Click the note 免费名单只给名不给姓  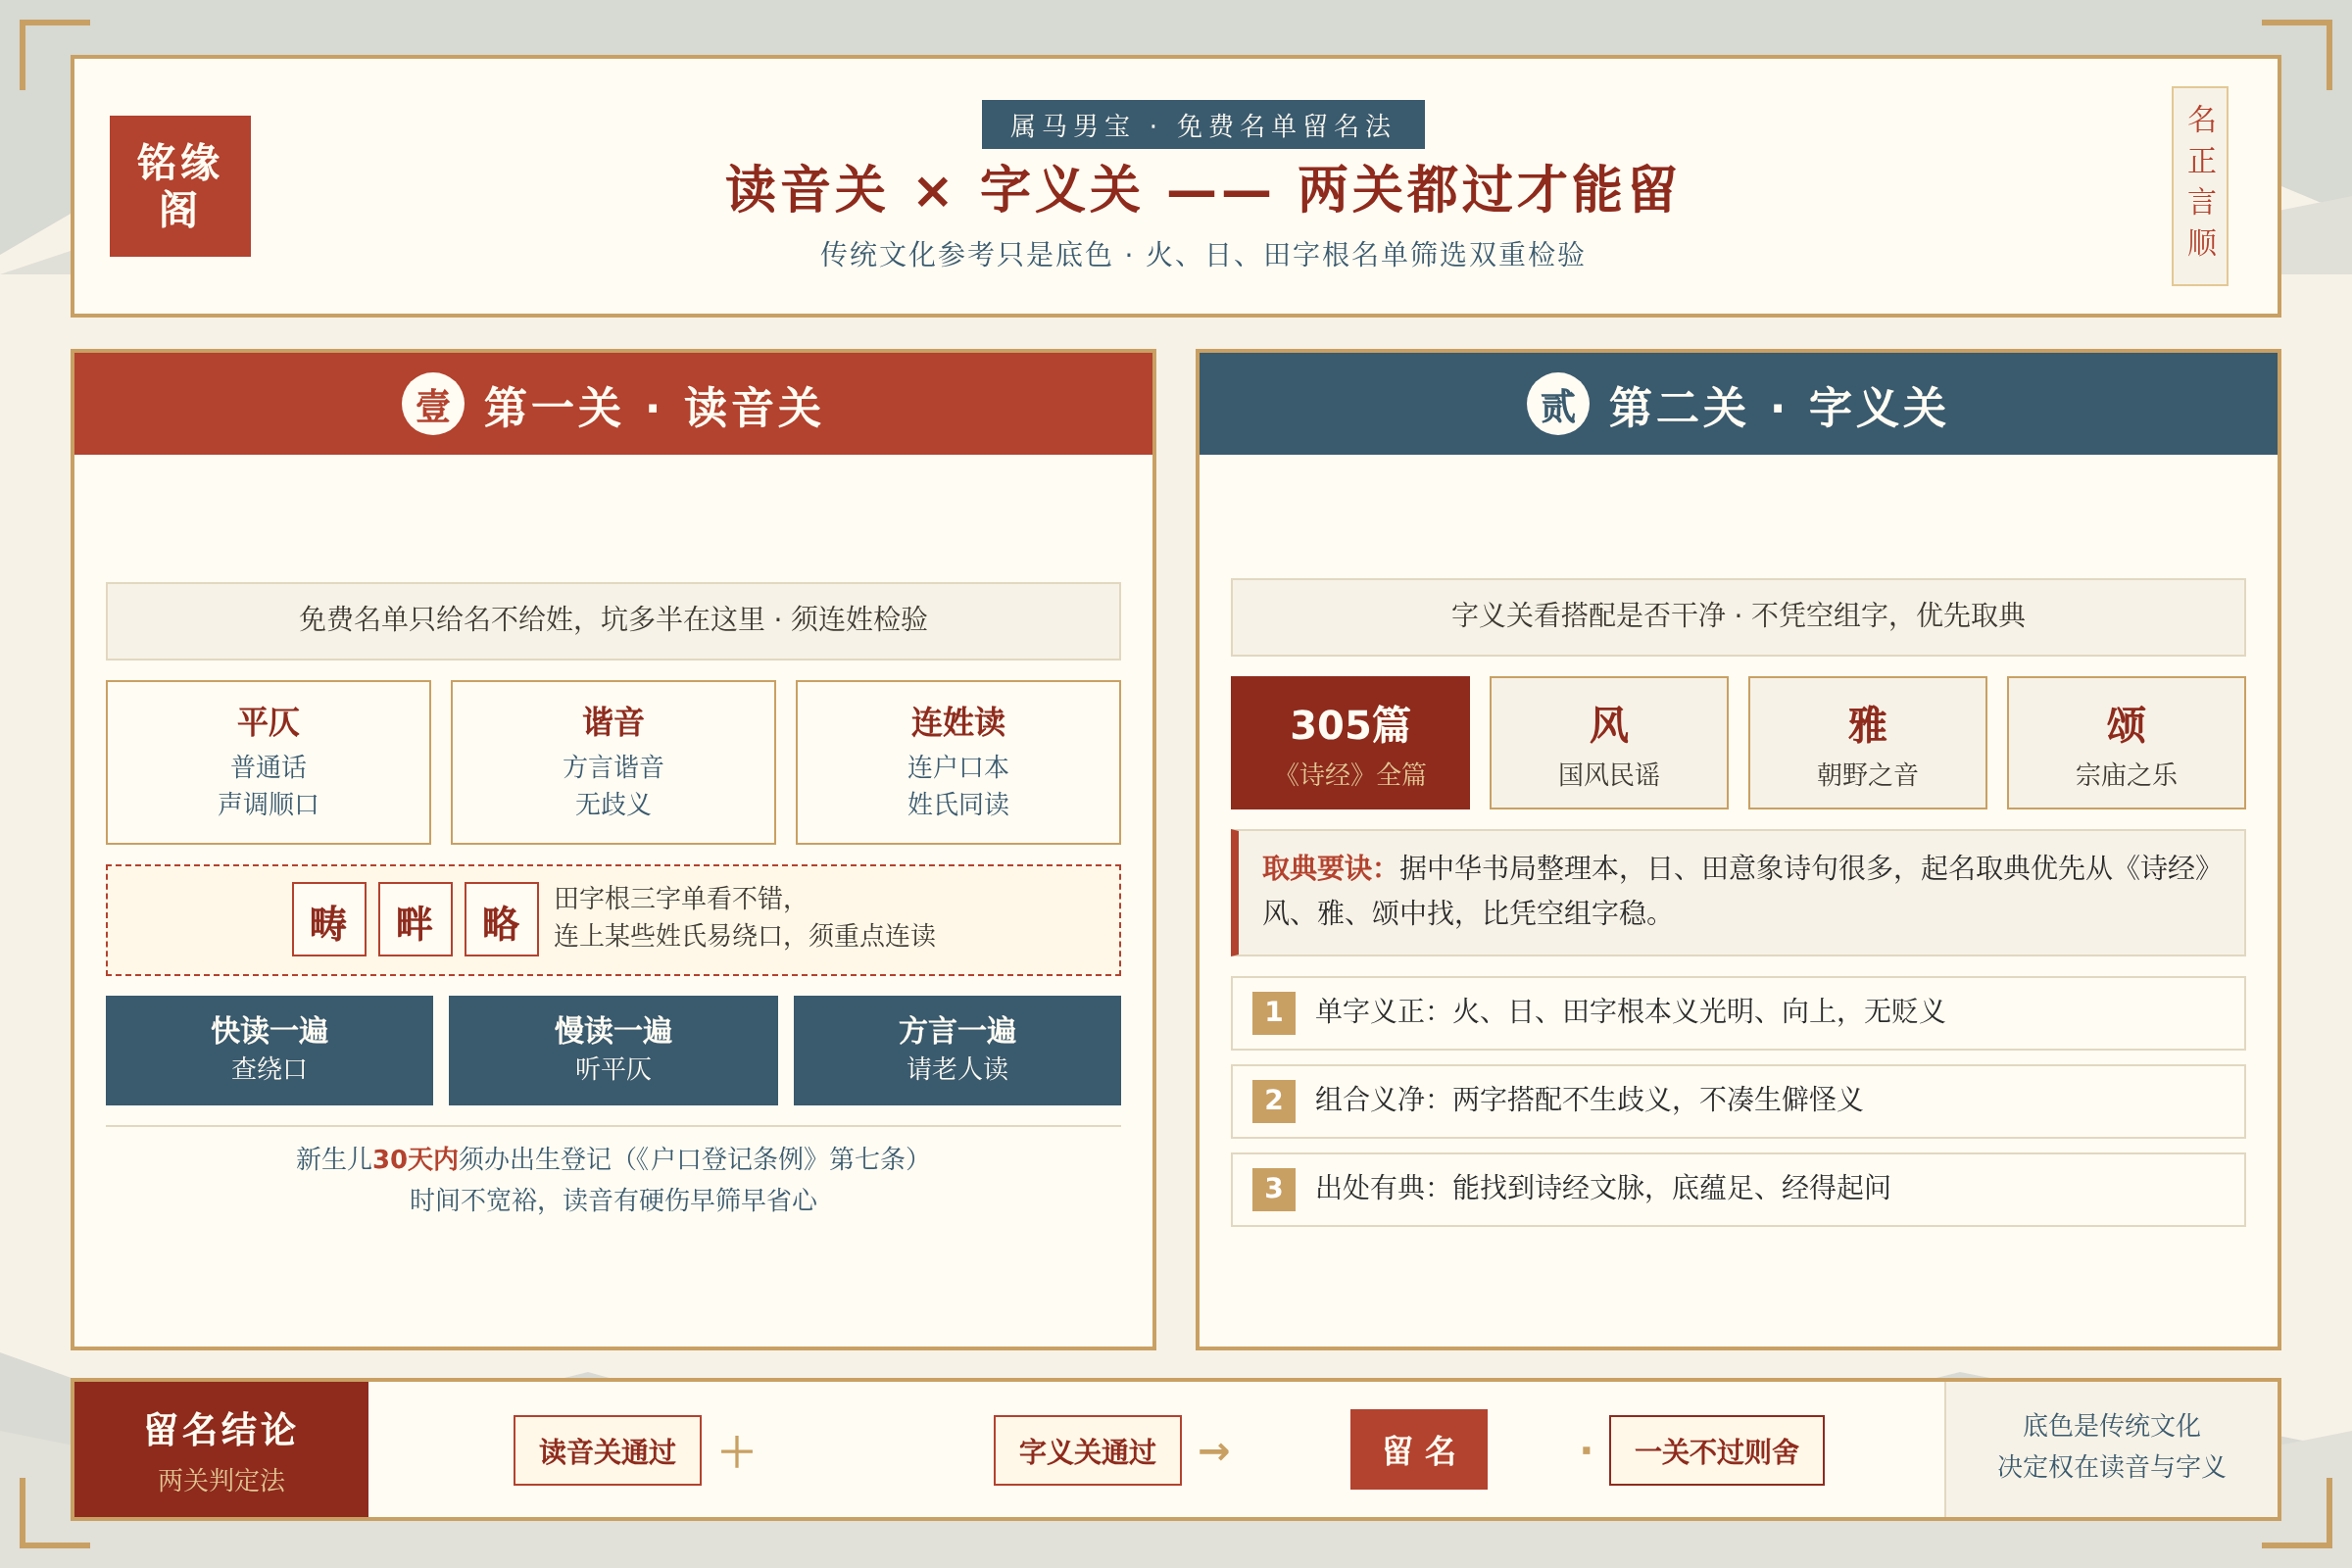pos(613,621)
